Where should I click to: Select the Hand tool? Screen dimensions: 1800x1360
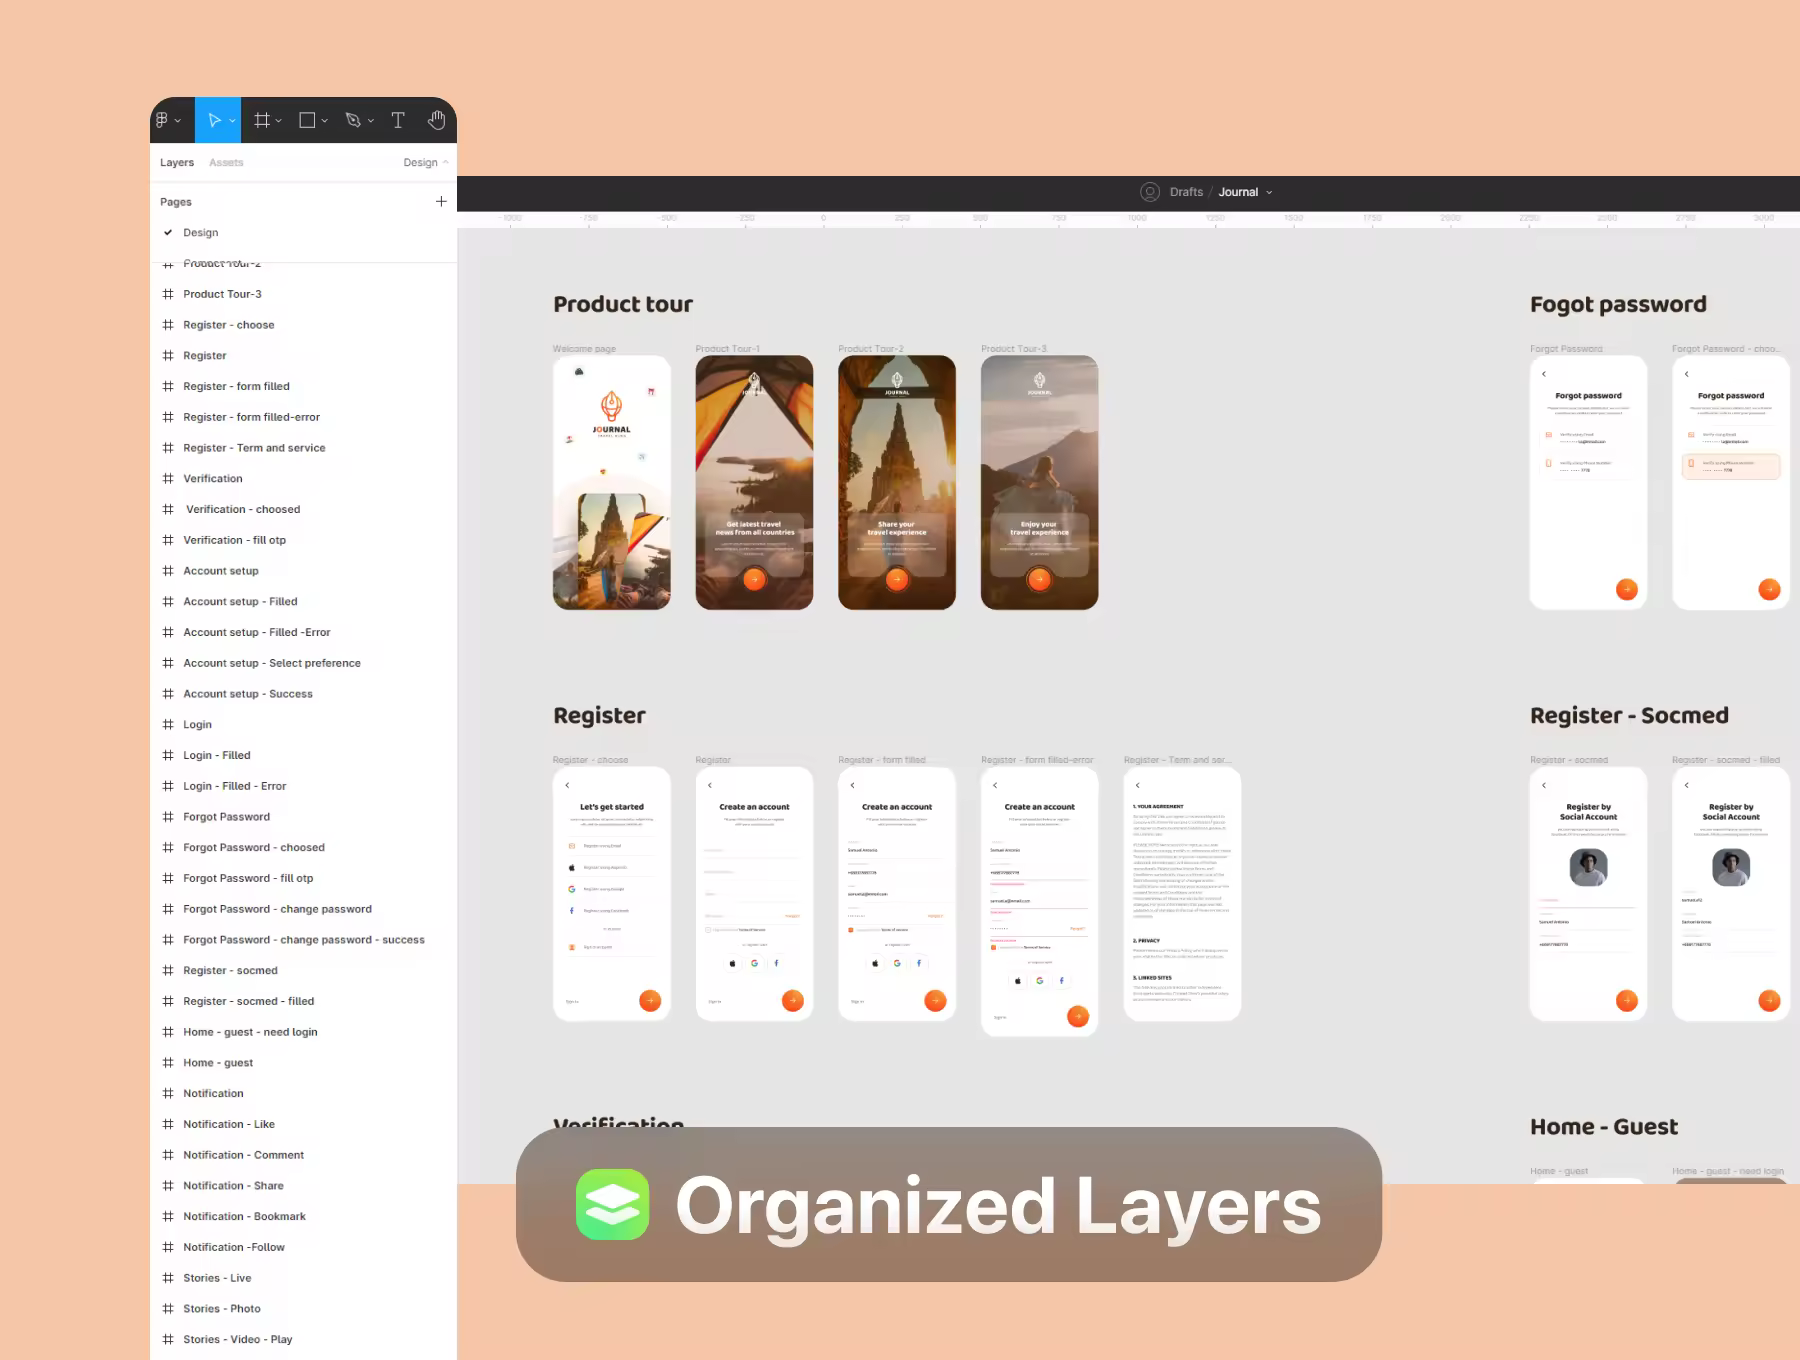tap(436, 120)
